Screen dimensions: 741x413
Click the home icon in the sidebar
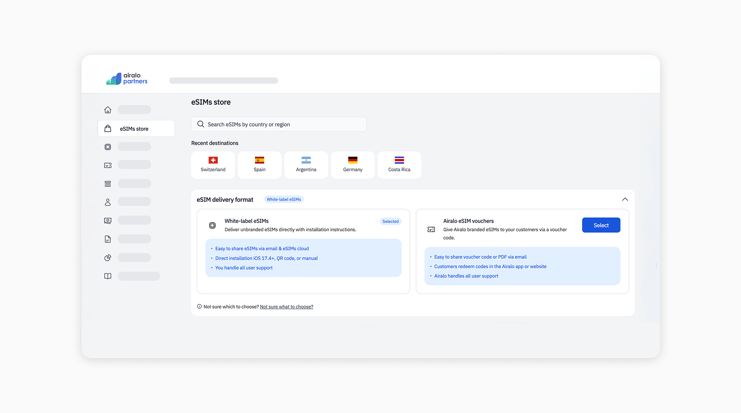(108, 110)
